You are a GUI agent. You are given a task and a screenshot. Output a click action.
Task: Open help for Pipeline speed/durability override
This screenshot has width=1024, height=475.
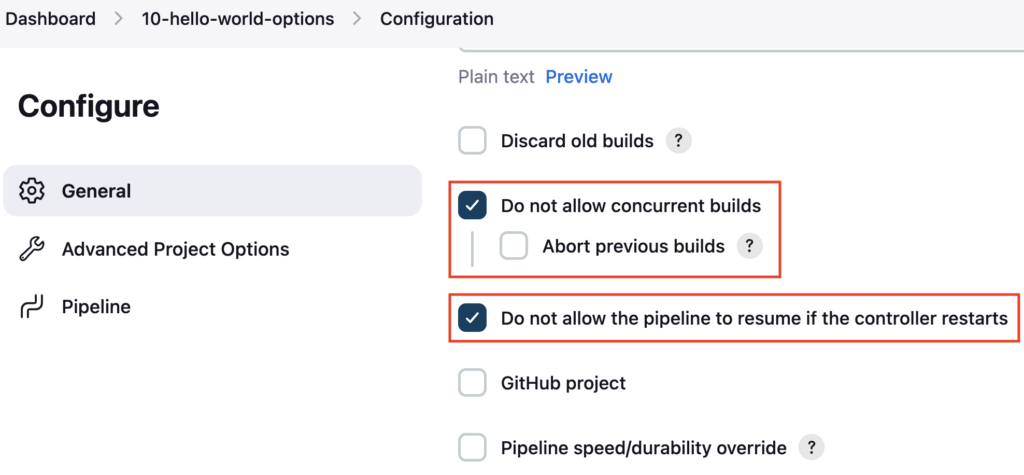pos(811,448)
